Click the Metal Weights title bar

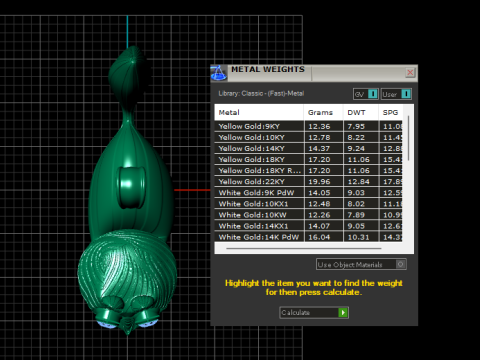click(x=314, y=73)
